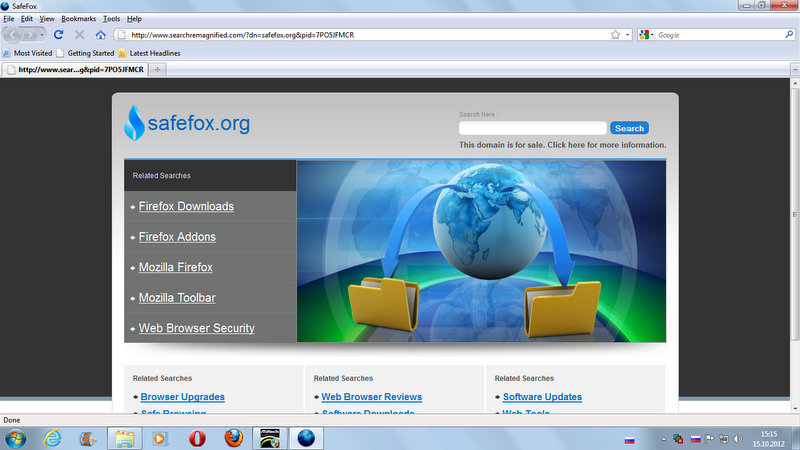Viewport: 800px width, 450px height.
Task: Click the Russian flag language indicator
Action: [x=695, y=439]
